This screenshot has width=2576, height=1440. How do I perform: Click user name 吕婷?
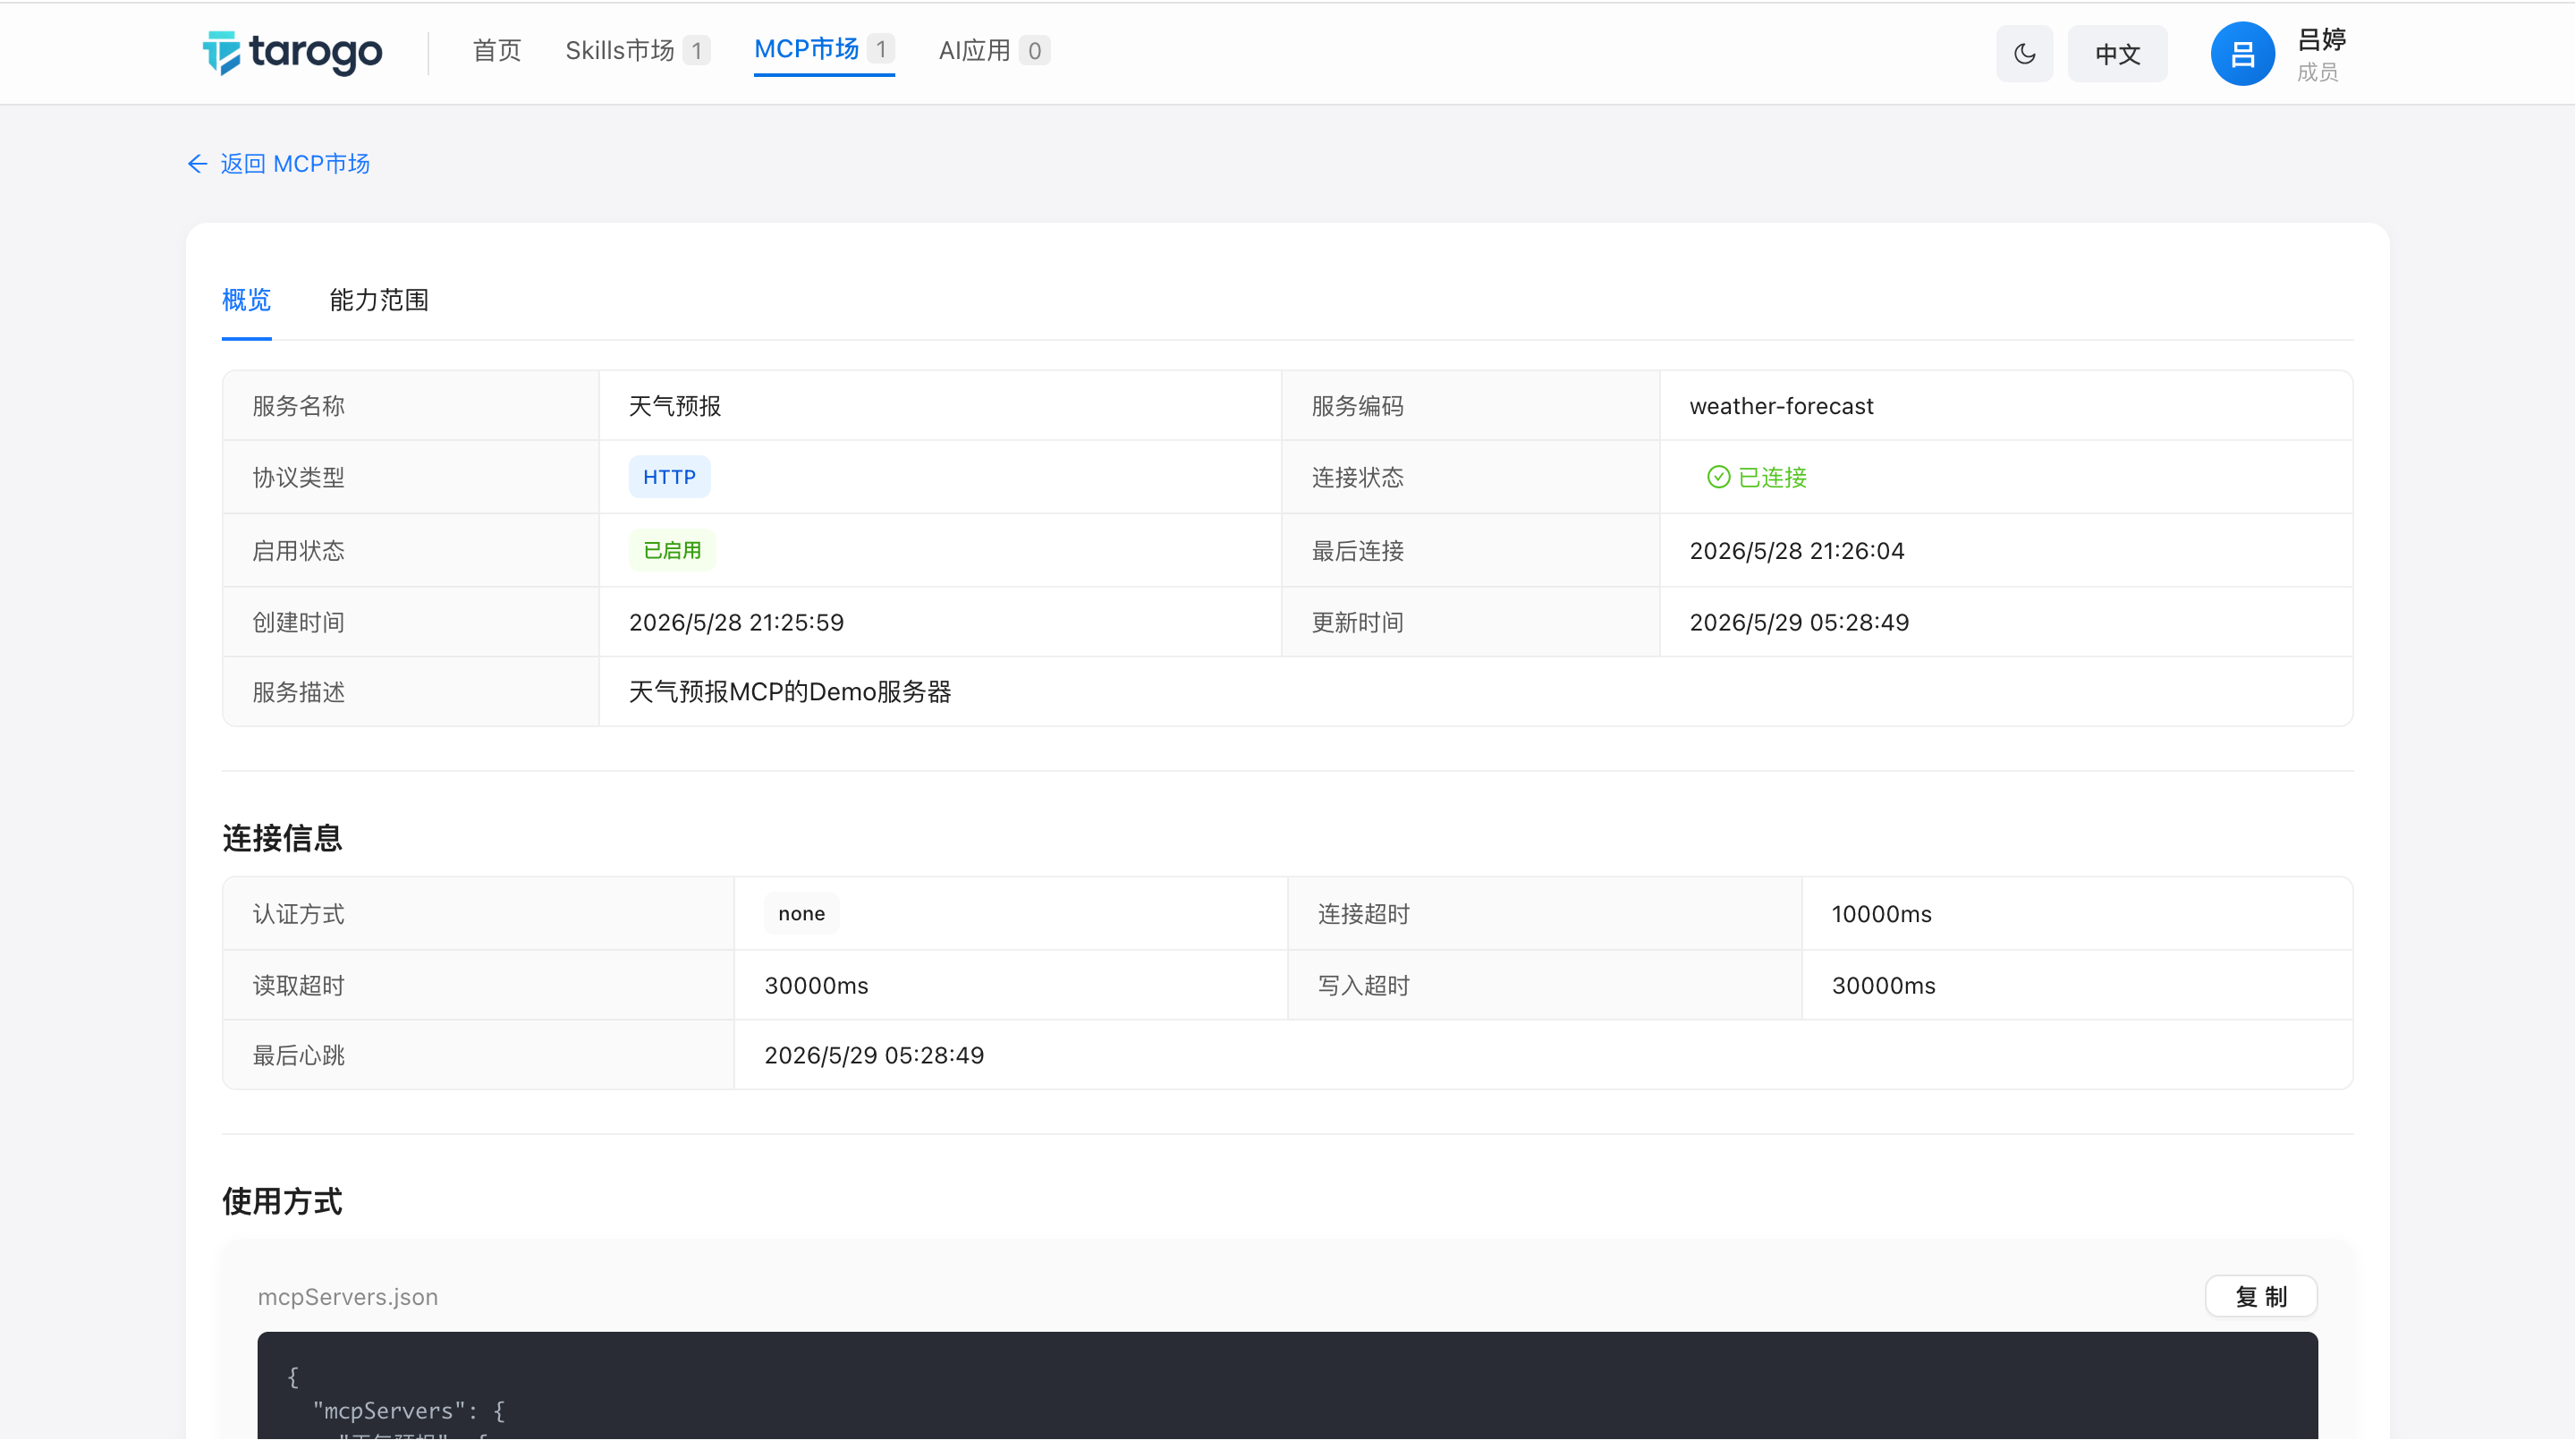pyautogui.click(x=2321, y=39)
